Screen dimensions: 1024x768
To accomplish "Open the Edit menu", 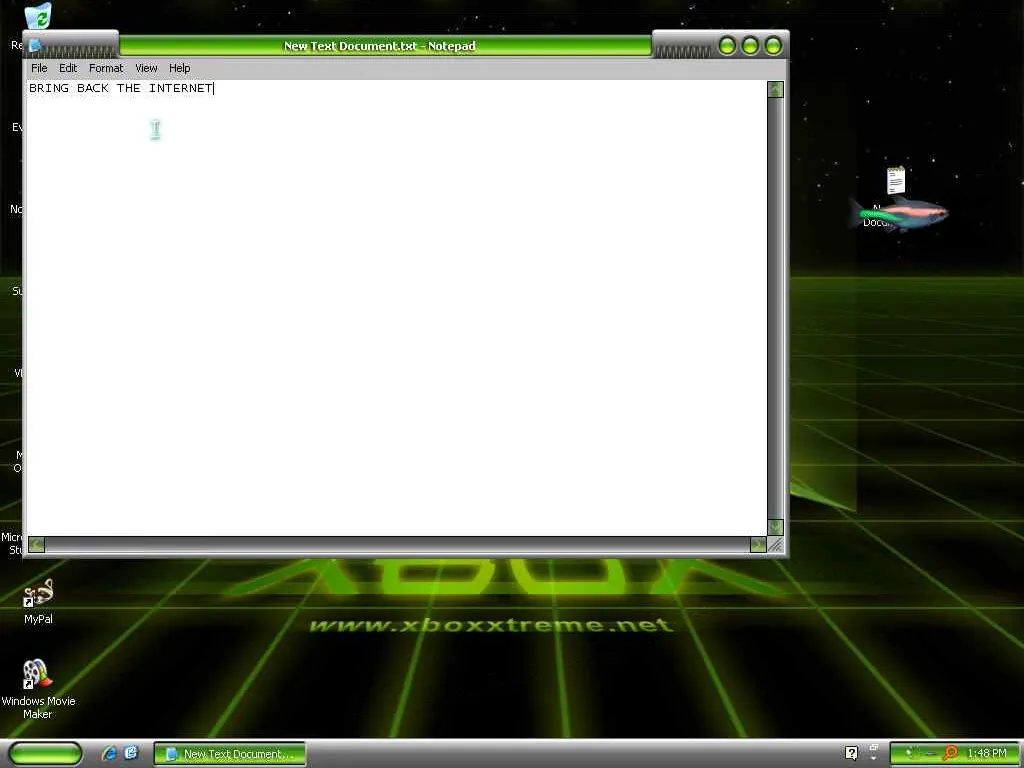I will point(68,68).
